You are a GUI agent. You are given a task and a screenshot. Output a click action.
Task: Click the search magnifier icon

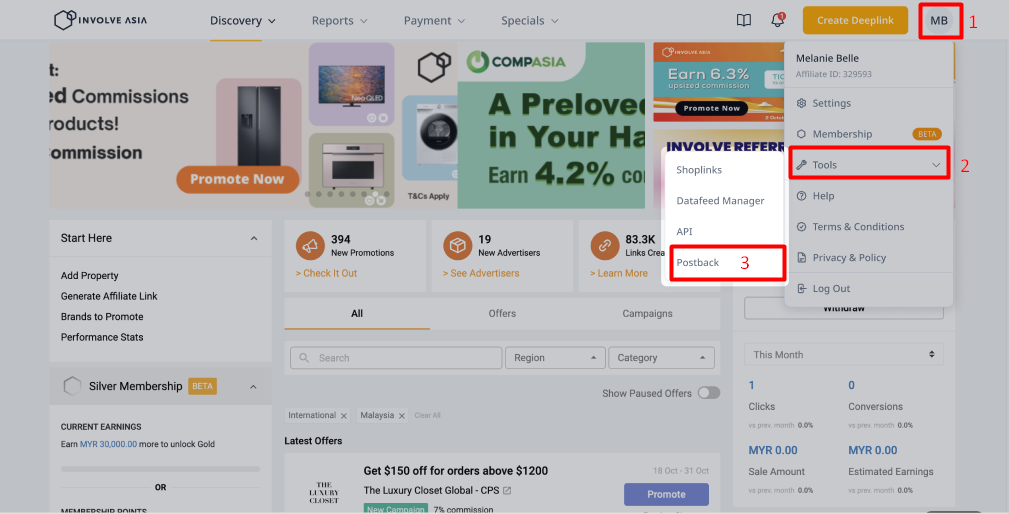(x=304, y=358)
